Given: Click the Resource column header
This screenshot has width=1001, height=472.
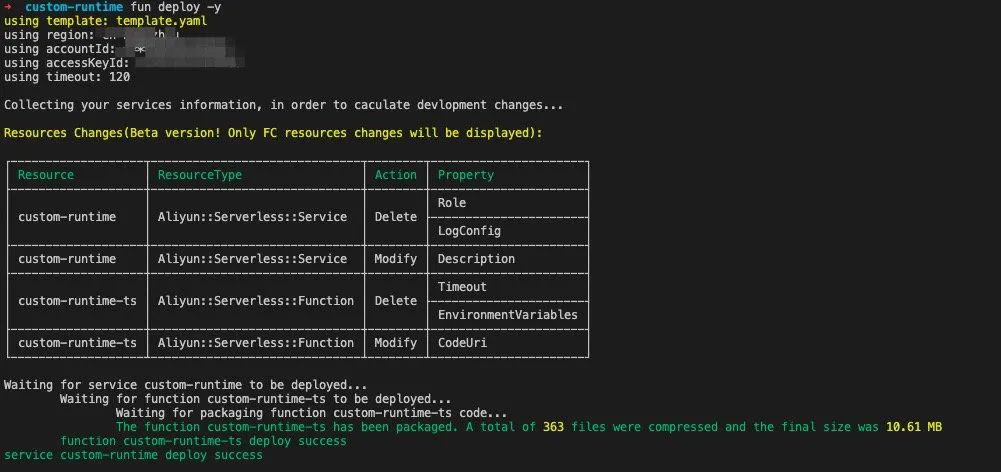Looking at the screenshot, I should click(x=46, y=175).
